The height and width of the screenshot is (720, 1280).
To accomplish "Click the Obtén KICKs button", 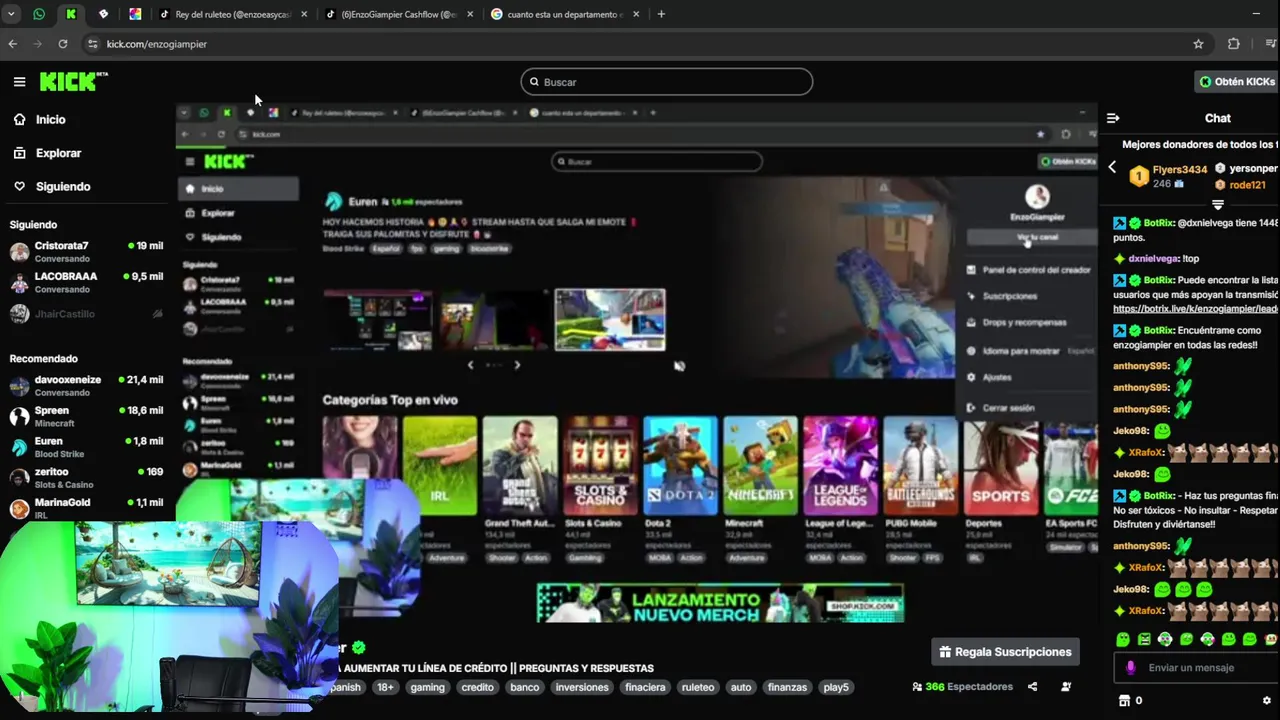I will tap(1237, 82).
